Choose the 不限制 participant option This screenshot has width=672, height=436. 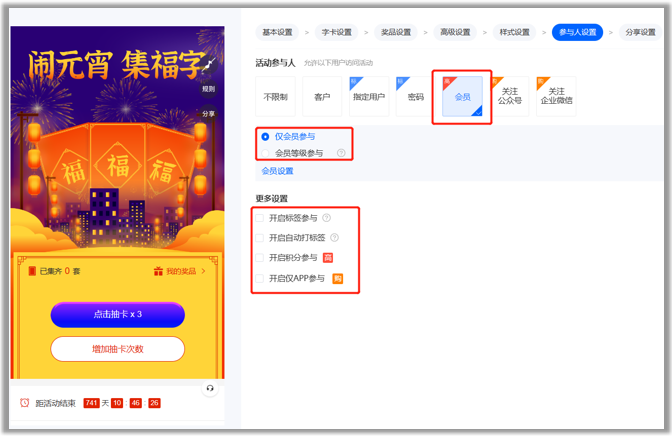tap(275, 96)
